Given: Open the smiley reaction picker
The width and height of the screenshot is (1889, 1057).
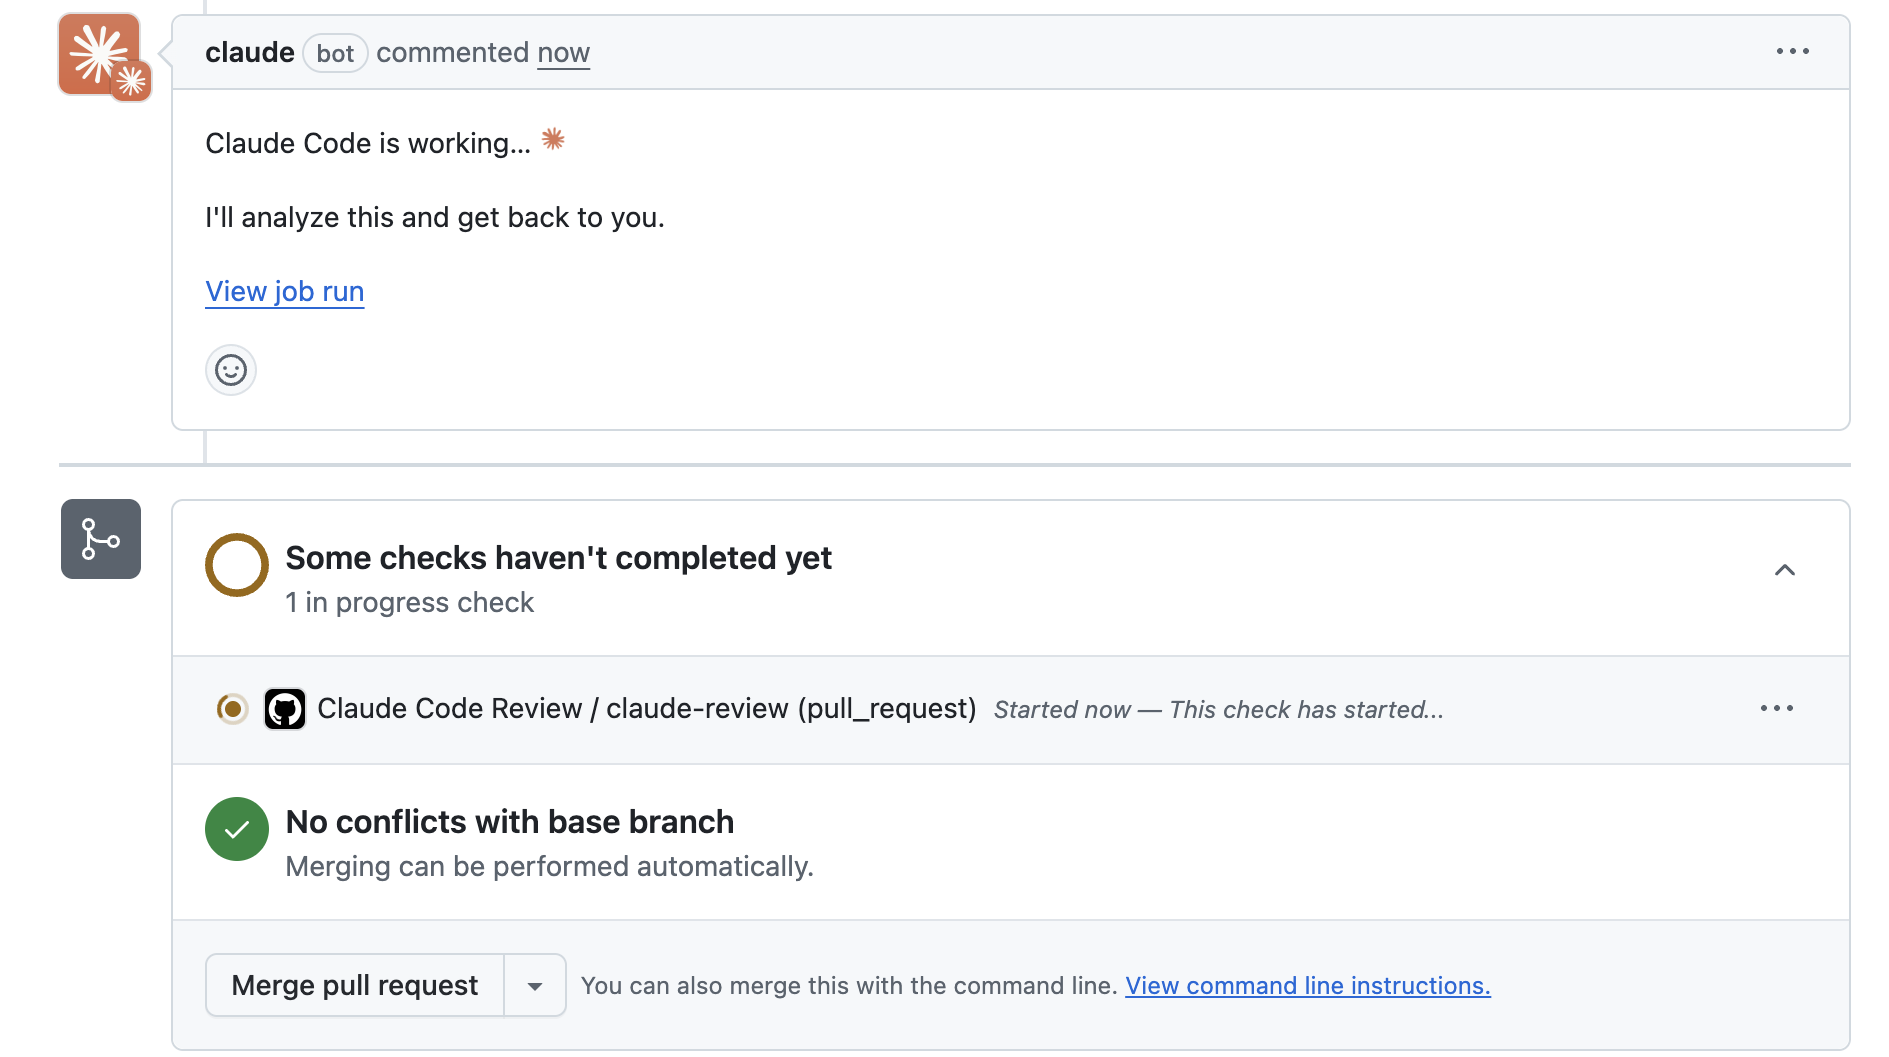Looking at the screenshot, I should coord(230,370).
